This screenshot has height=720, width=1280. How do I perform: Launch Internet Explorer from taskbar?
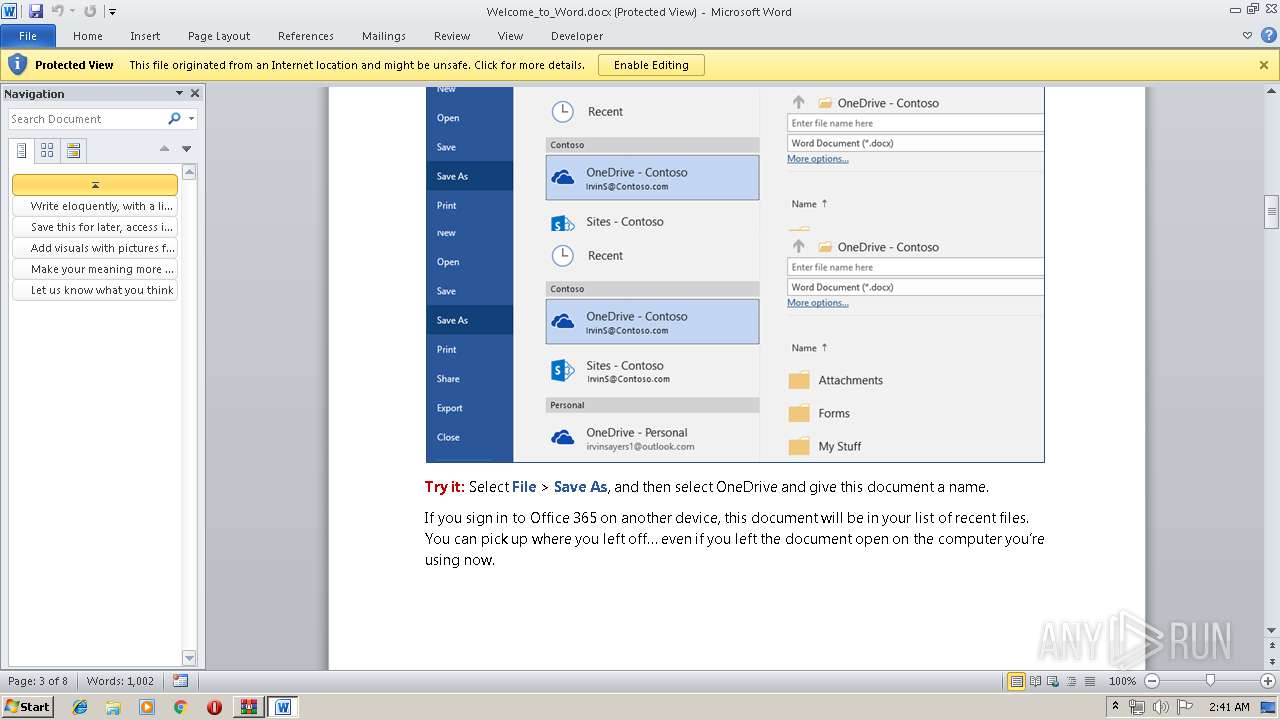tap(80, 707)
